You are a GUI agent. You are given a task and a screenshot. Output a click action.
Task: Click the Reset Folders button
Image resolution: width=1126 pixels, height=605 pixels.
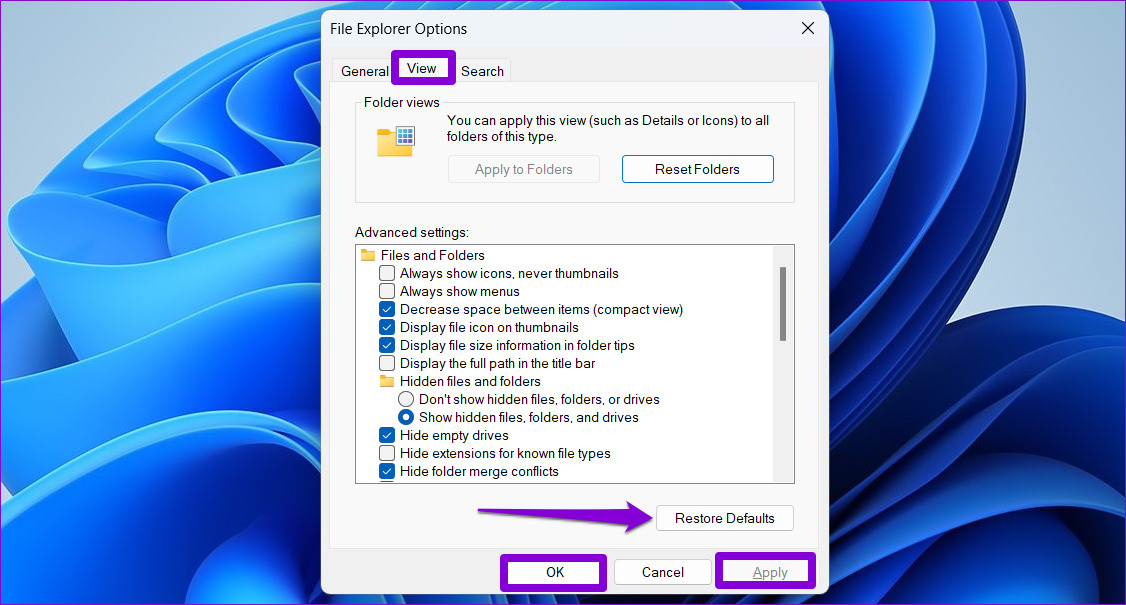(697, 170)
